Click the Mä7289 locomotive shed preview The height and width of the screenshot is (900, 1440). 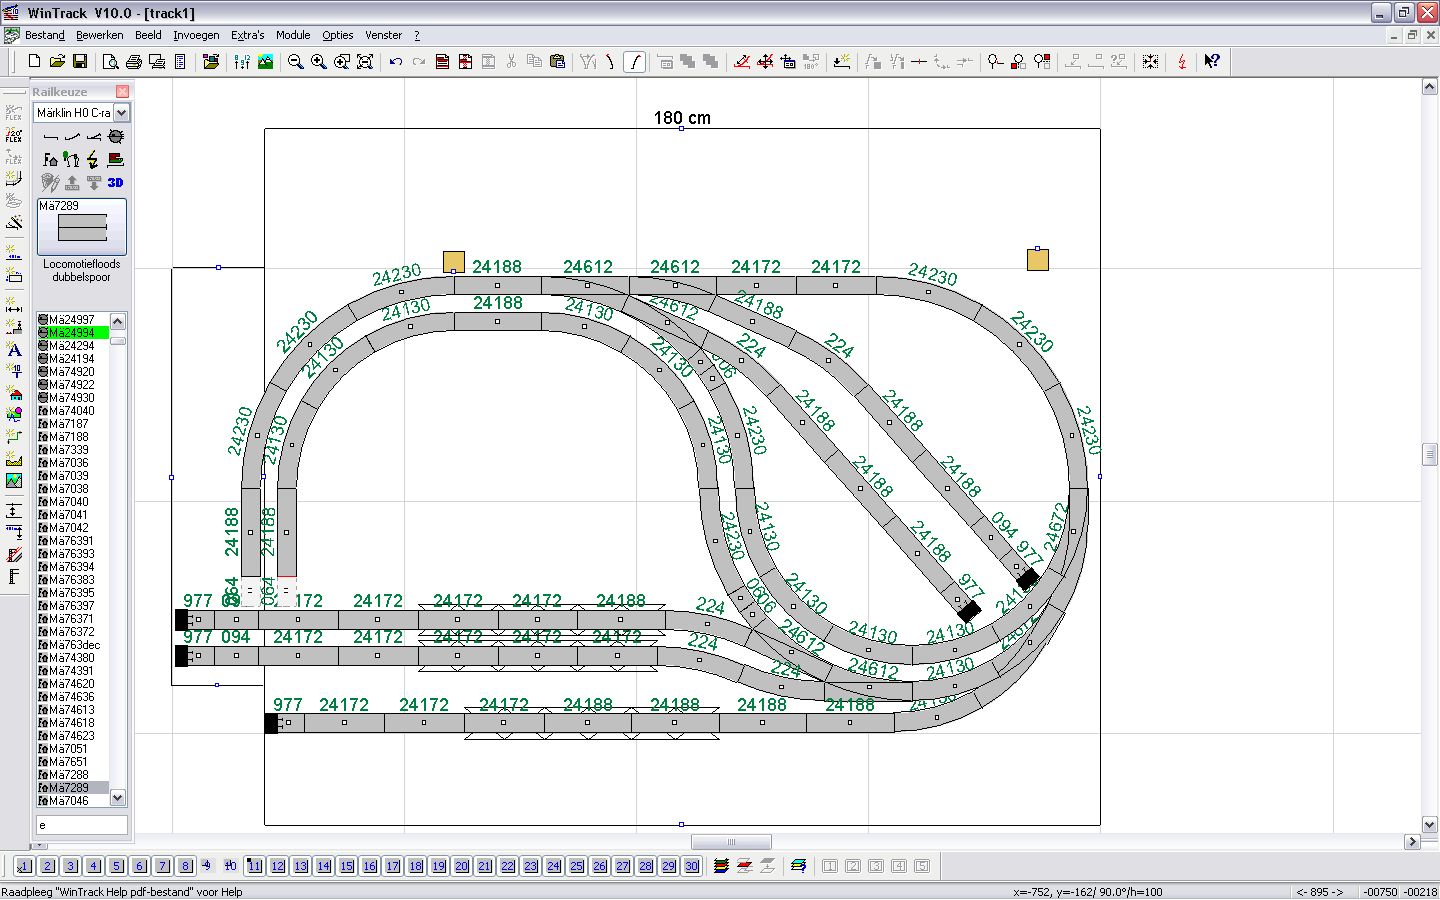tap(82, 227)
